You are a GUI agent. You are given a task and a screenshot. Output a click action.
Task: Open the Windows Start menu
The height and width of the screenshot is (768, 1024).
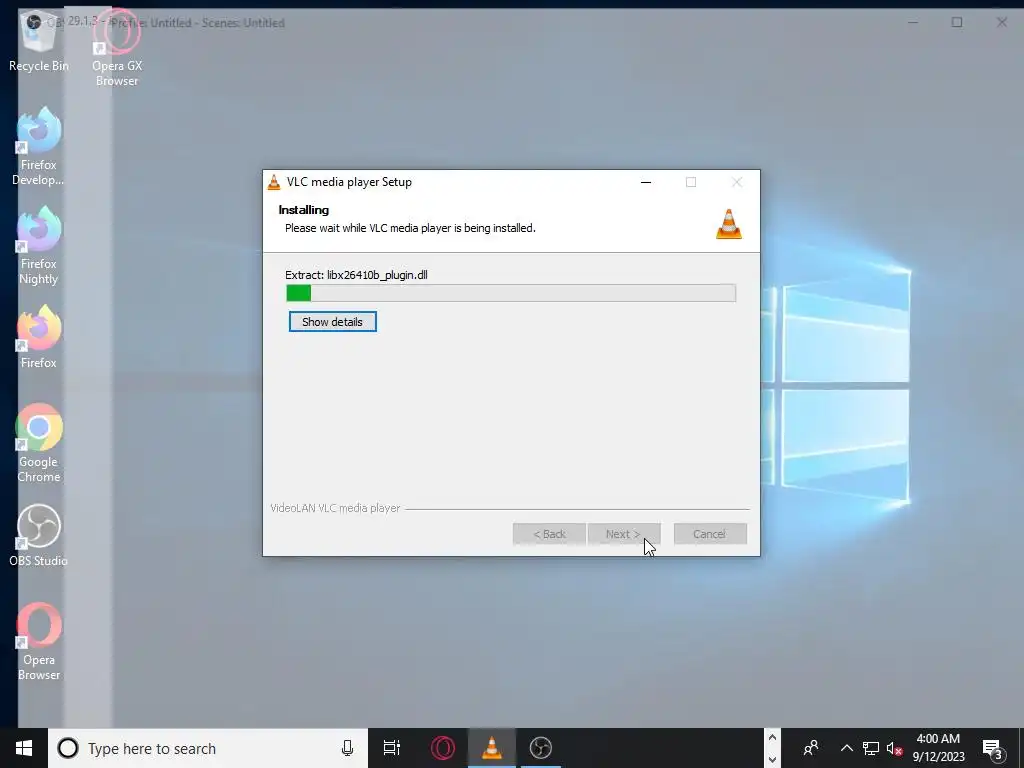(24, 748)
